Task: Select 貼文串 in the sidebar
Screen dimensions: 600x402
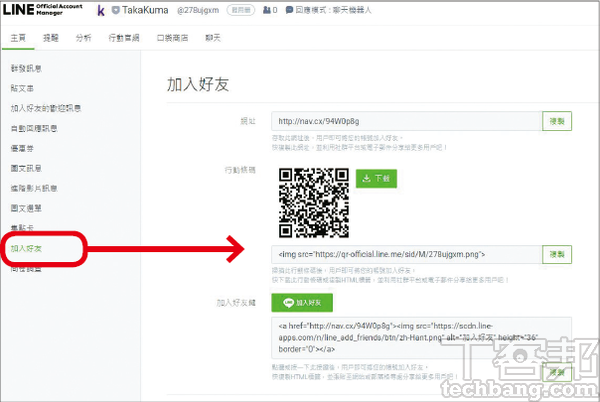Action: coord(22,88)
